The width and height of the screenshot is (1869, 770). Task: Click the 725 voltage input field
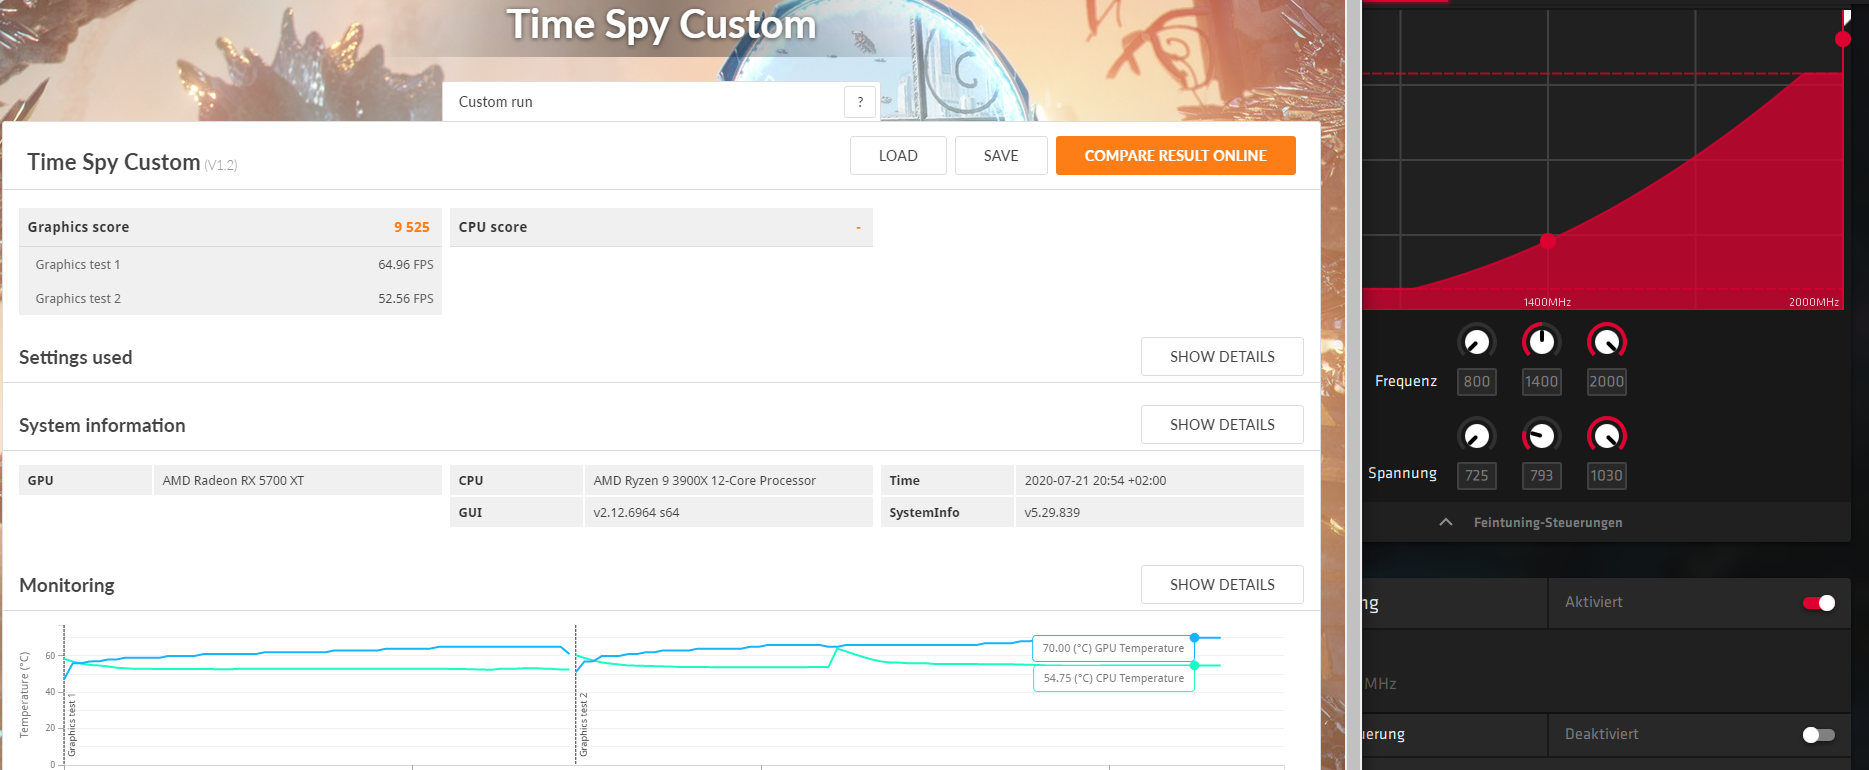point(1477,476)
